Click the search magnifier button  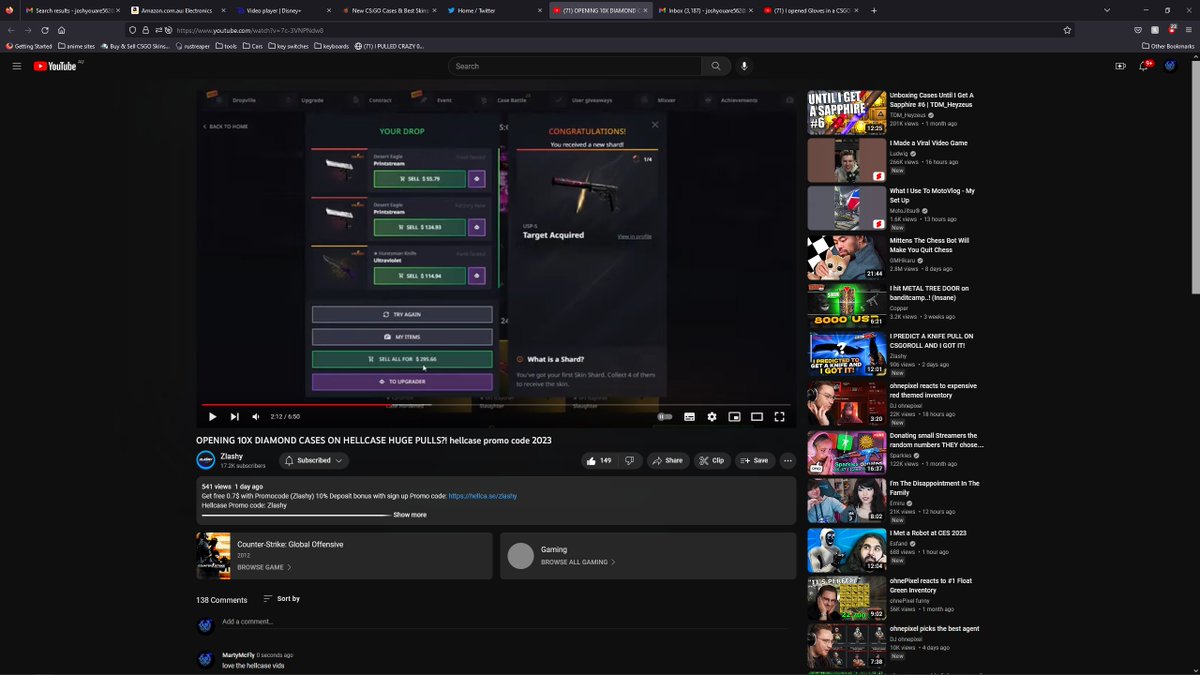(715, 66)
